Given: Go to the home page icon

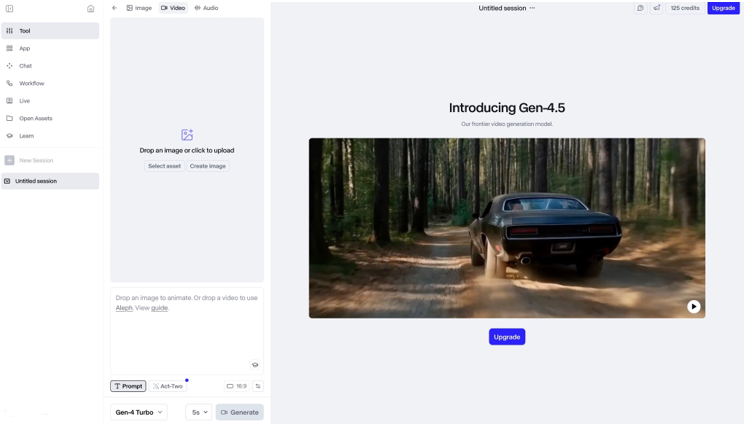Looking at the screenshot, I should point(90,8).
